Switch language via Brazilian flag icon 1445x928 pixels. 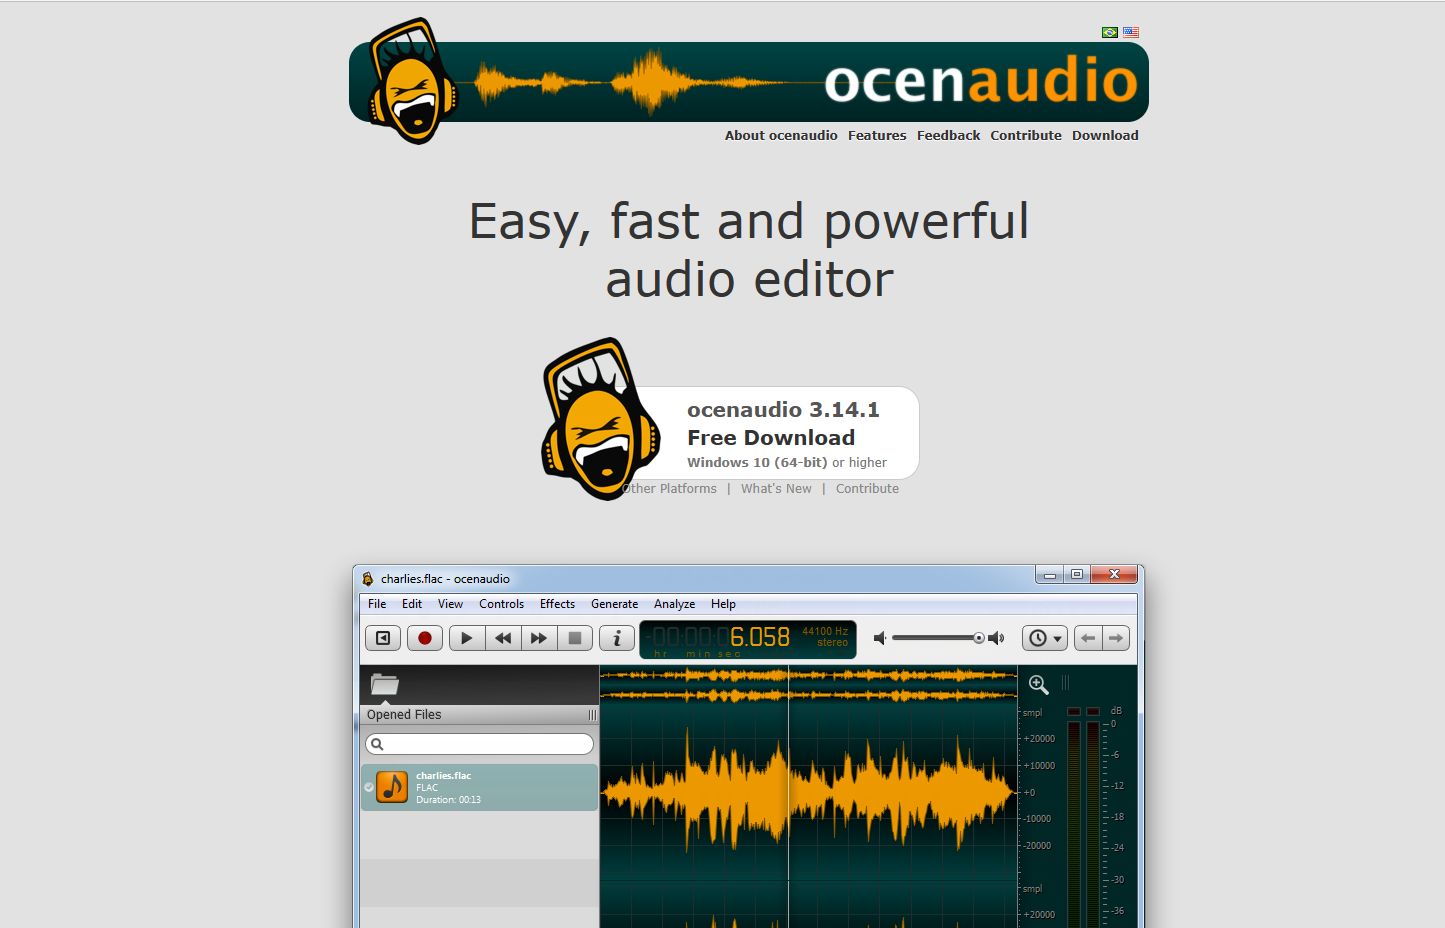(x=1109, y=32)
